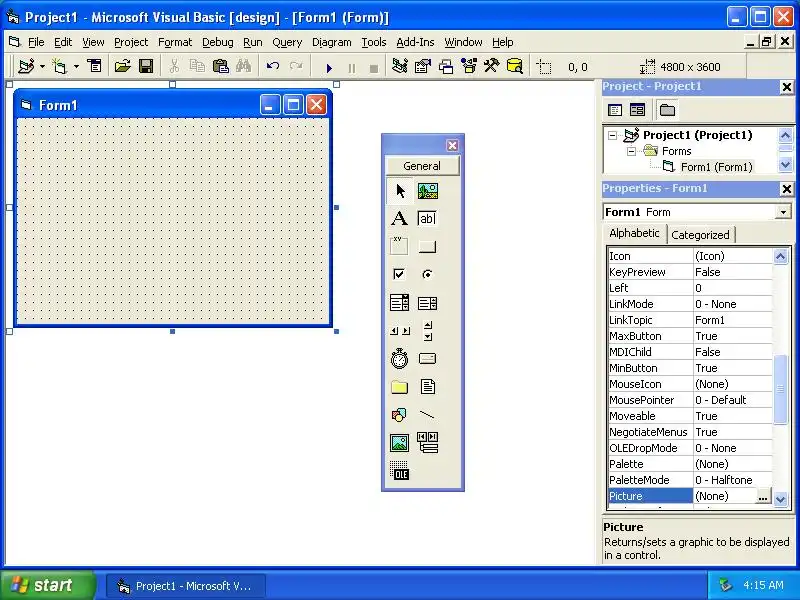The height and width of the screenshot is (600, 800).
Task: Click View Code icon in Project panel
Action: (615, 110)
